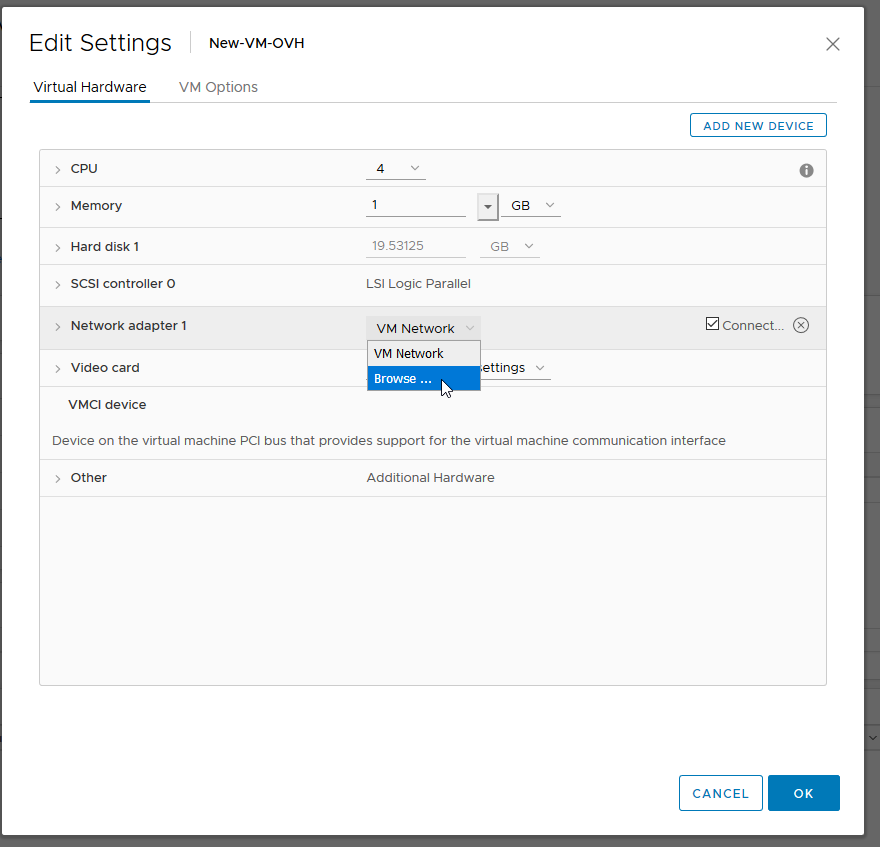
Task: Expand the SCSI controller 0 section
Action: point(58,284)
